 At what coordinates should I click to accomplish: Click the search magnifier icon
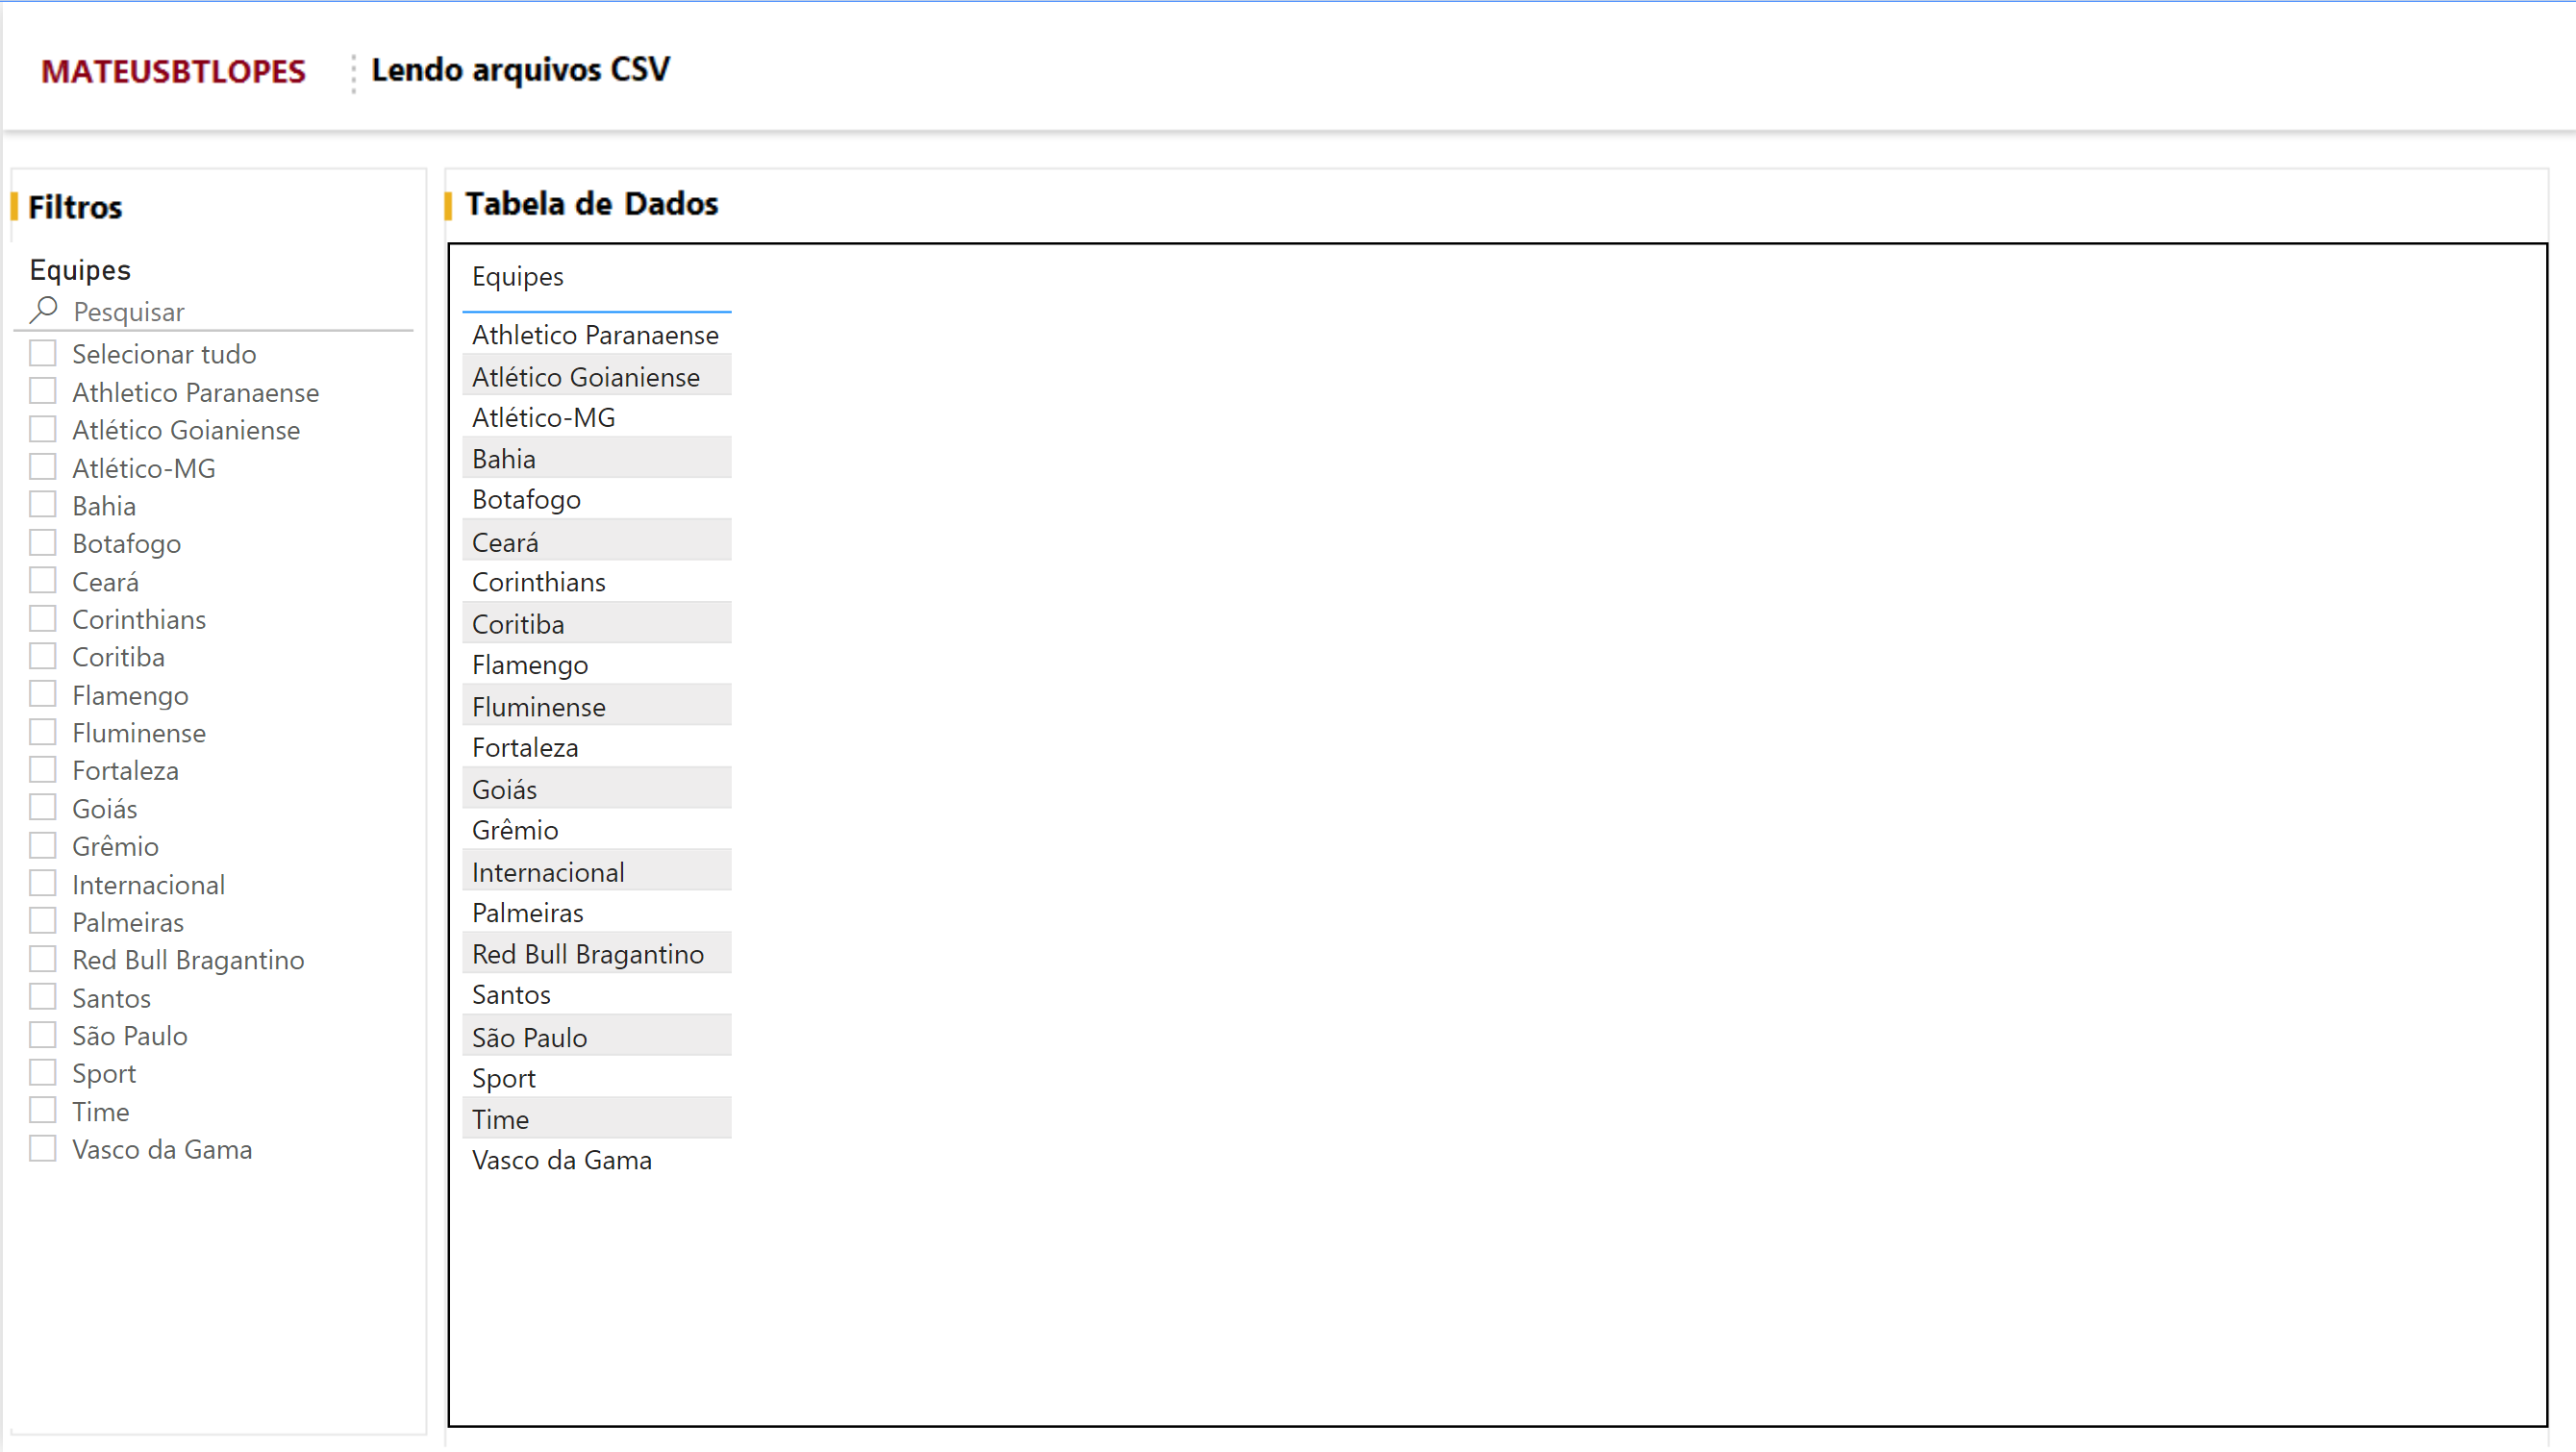[43, 310]
